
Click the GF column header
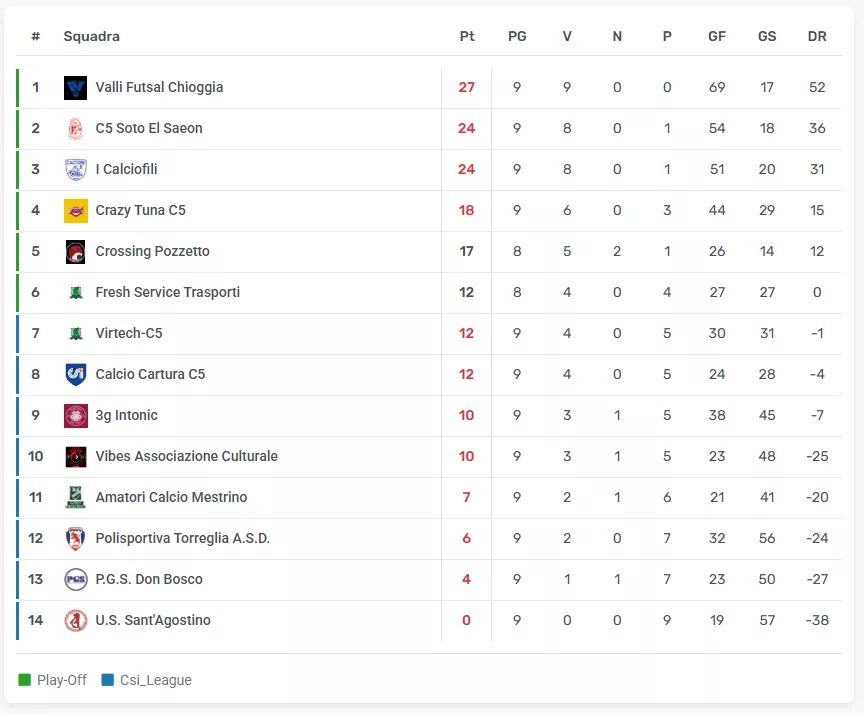[717, 36]
